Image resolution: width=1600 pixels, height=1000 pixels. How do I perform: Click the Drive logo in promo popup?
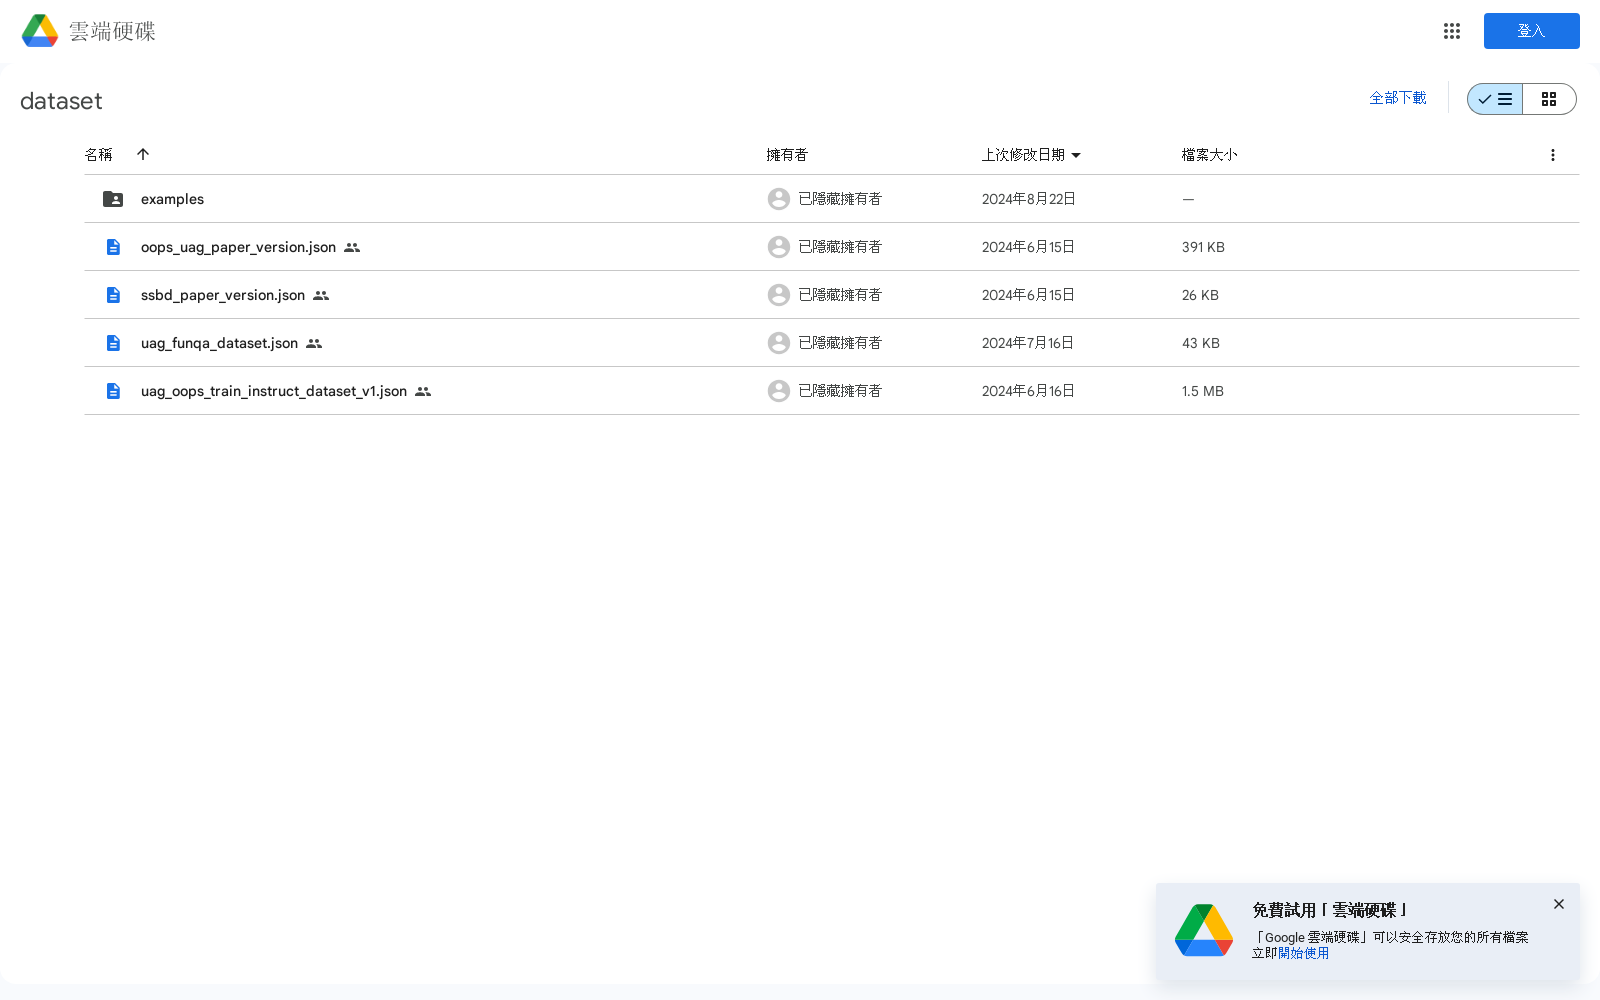[x=1204, y=930]
